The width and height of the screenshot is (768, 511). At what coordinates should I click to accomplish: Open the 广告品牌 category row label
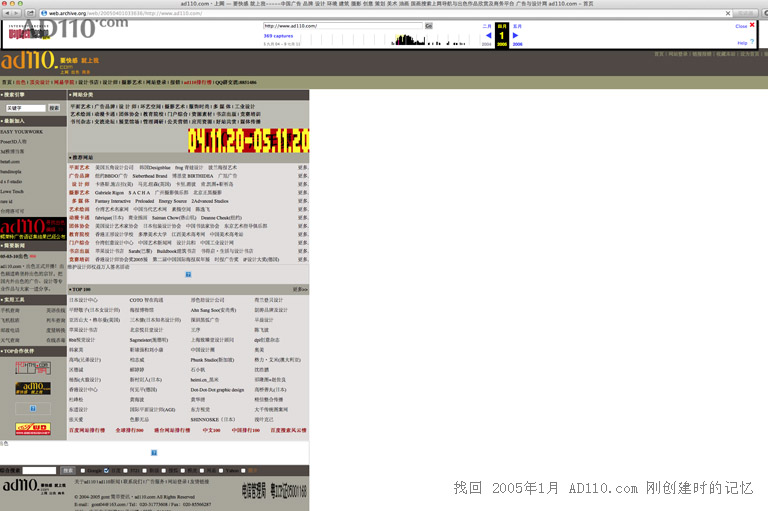[79, 176]
